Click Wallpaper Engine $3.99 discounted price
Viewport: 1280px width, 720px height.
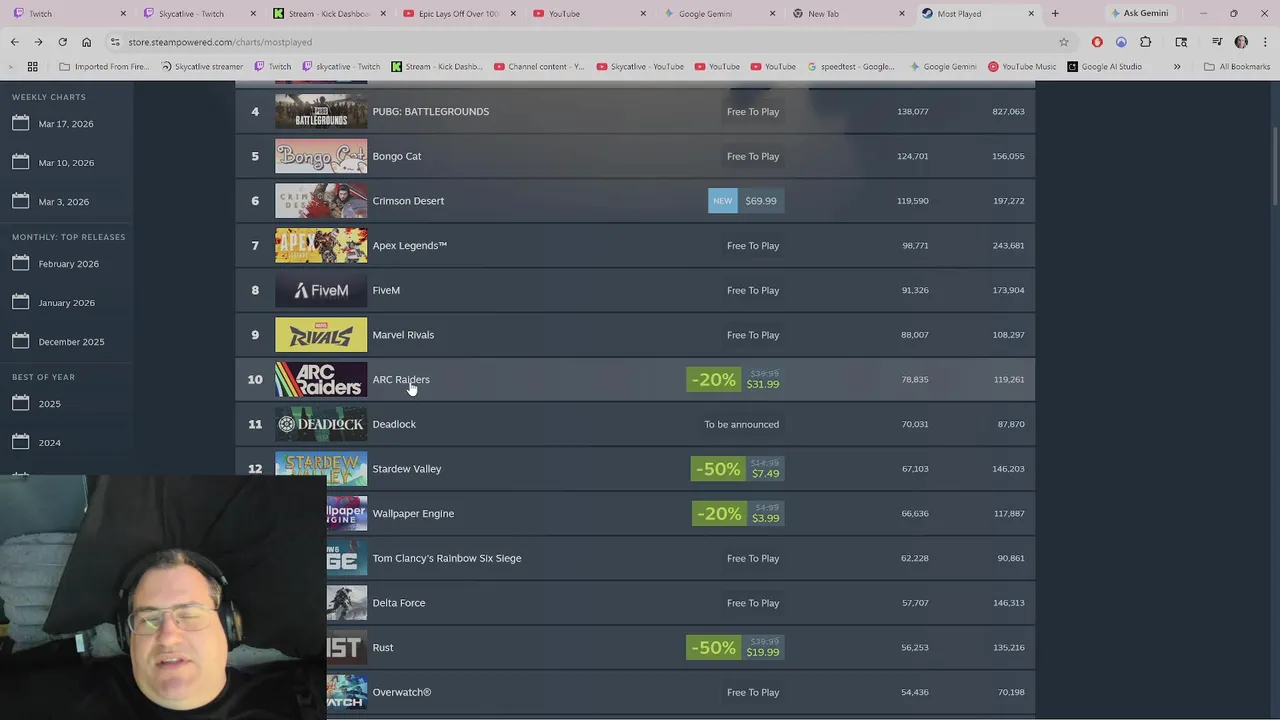coord(766,518)
